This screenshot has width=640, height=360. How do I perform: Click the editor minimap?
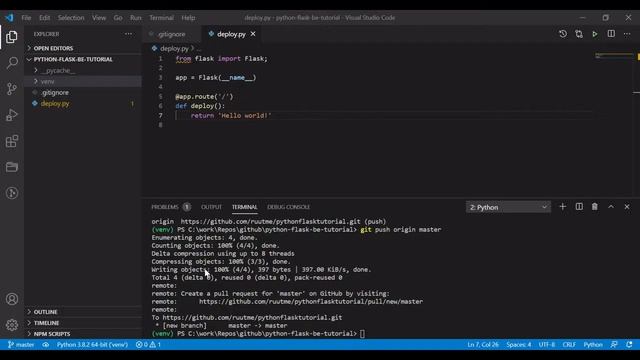pyautogui.click(x=613, y=56)
